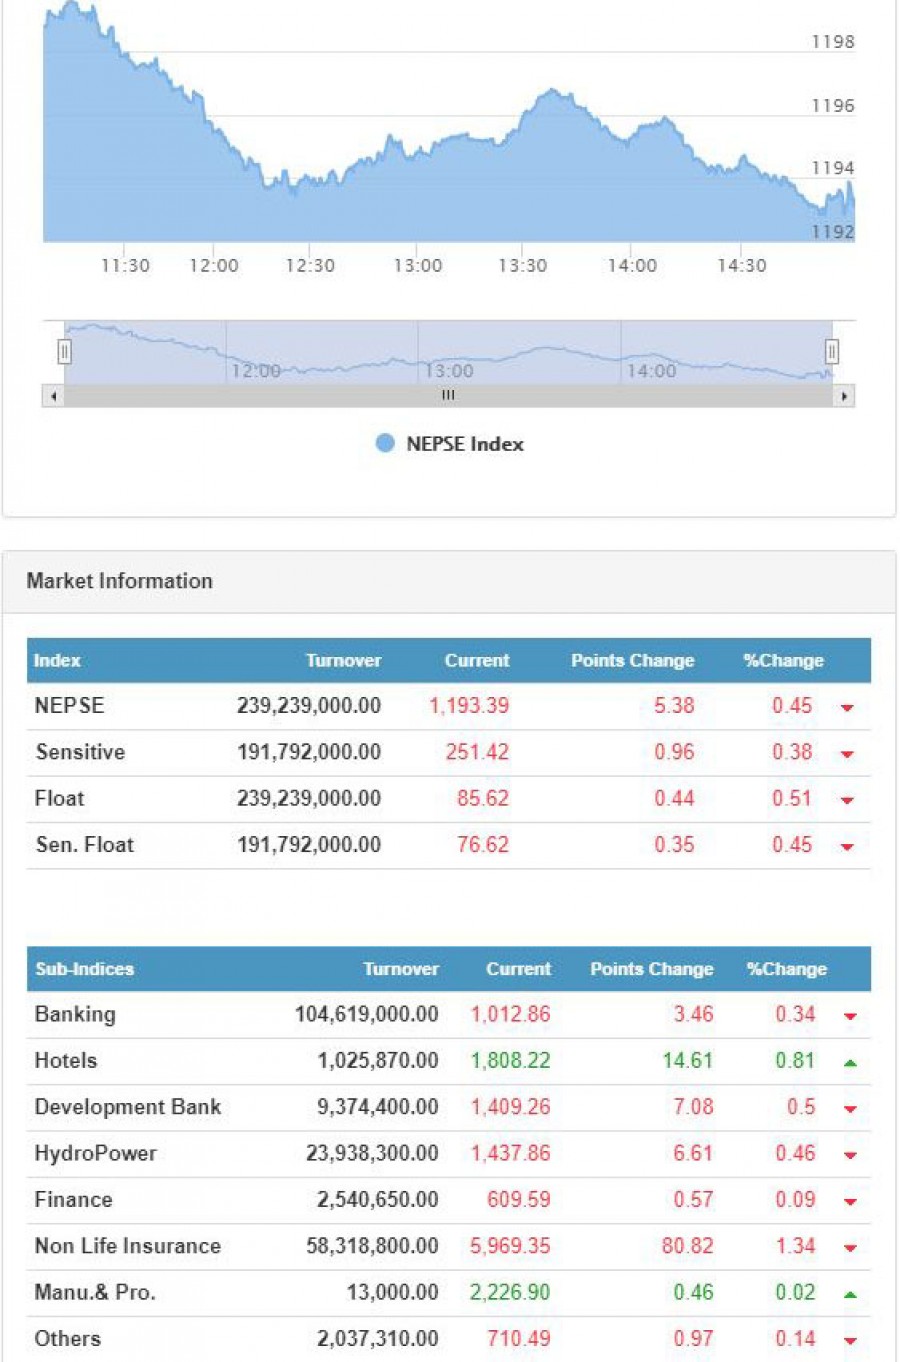Click the horizontal scrollbar grip in navigator
Viewport: 900px width, 1362px height.
(x=448, y=396)
